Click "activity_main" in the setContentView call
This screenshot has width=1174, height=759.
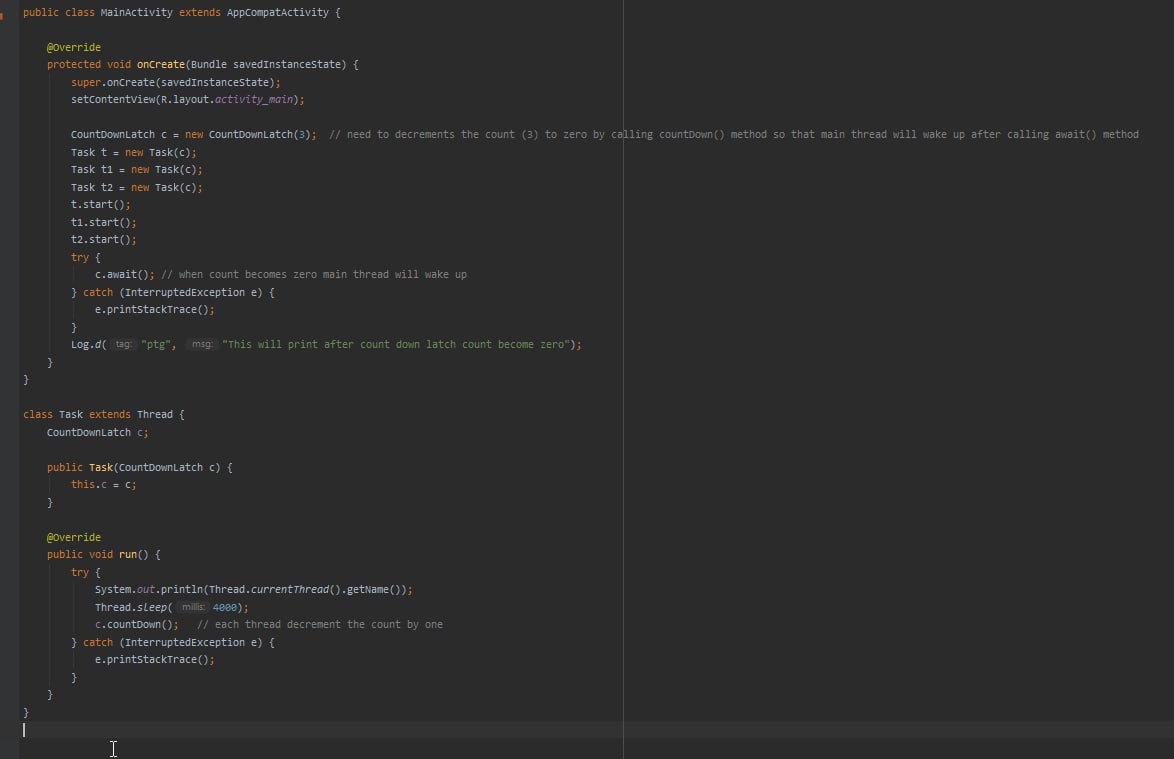(x=253, y=100)
